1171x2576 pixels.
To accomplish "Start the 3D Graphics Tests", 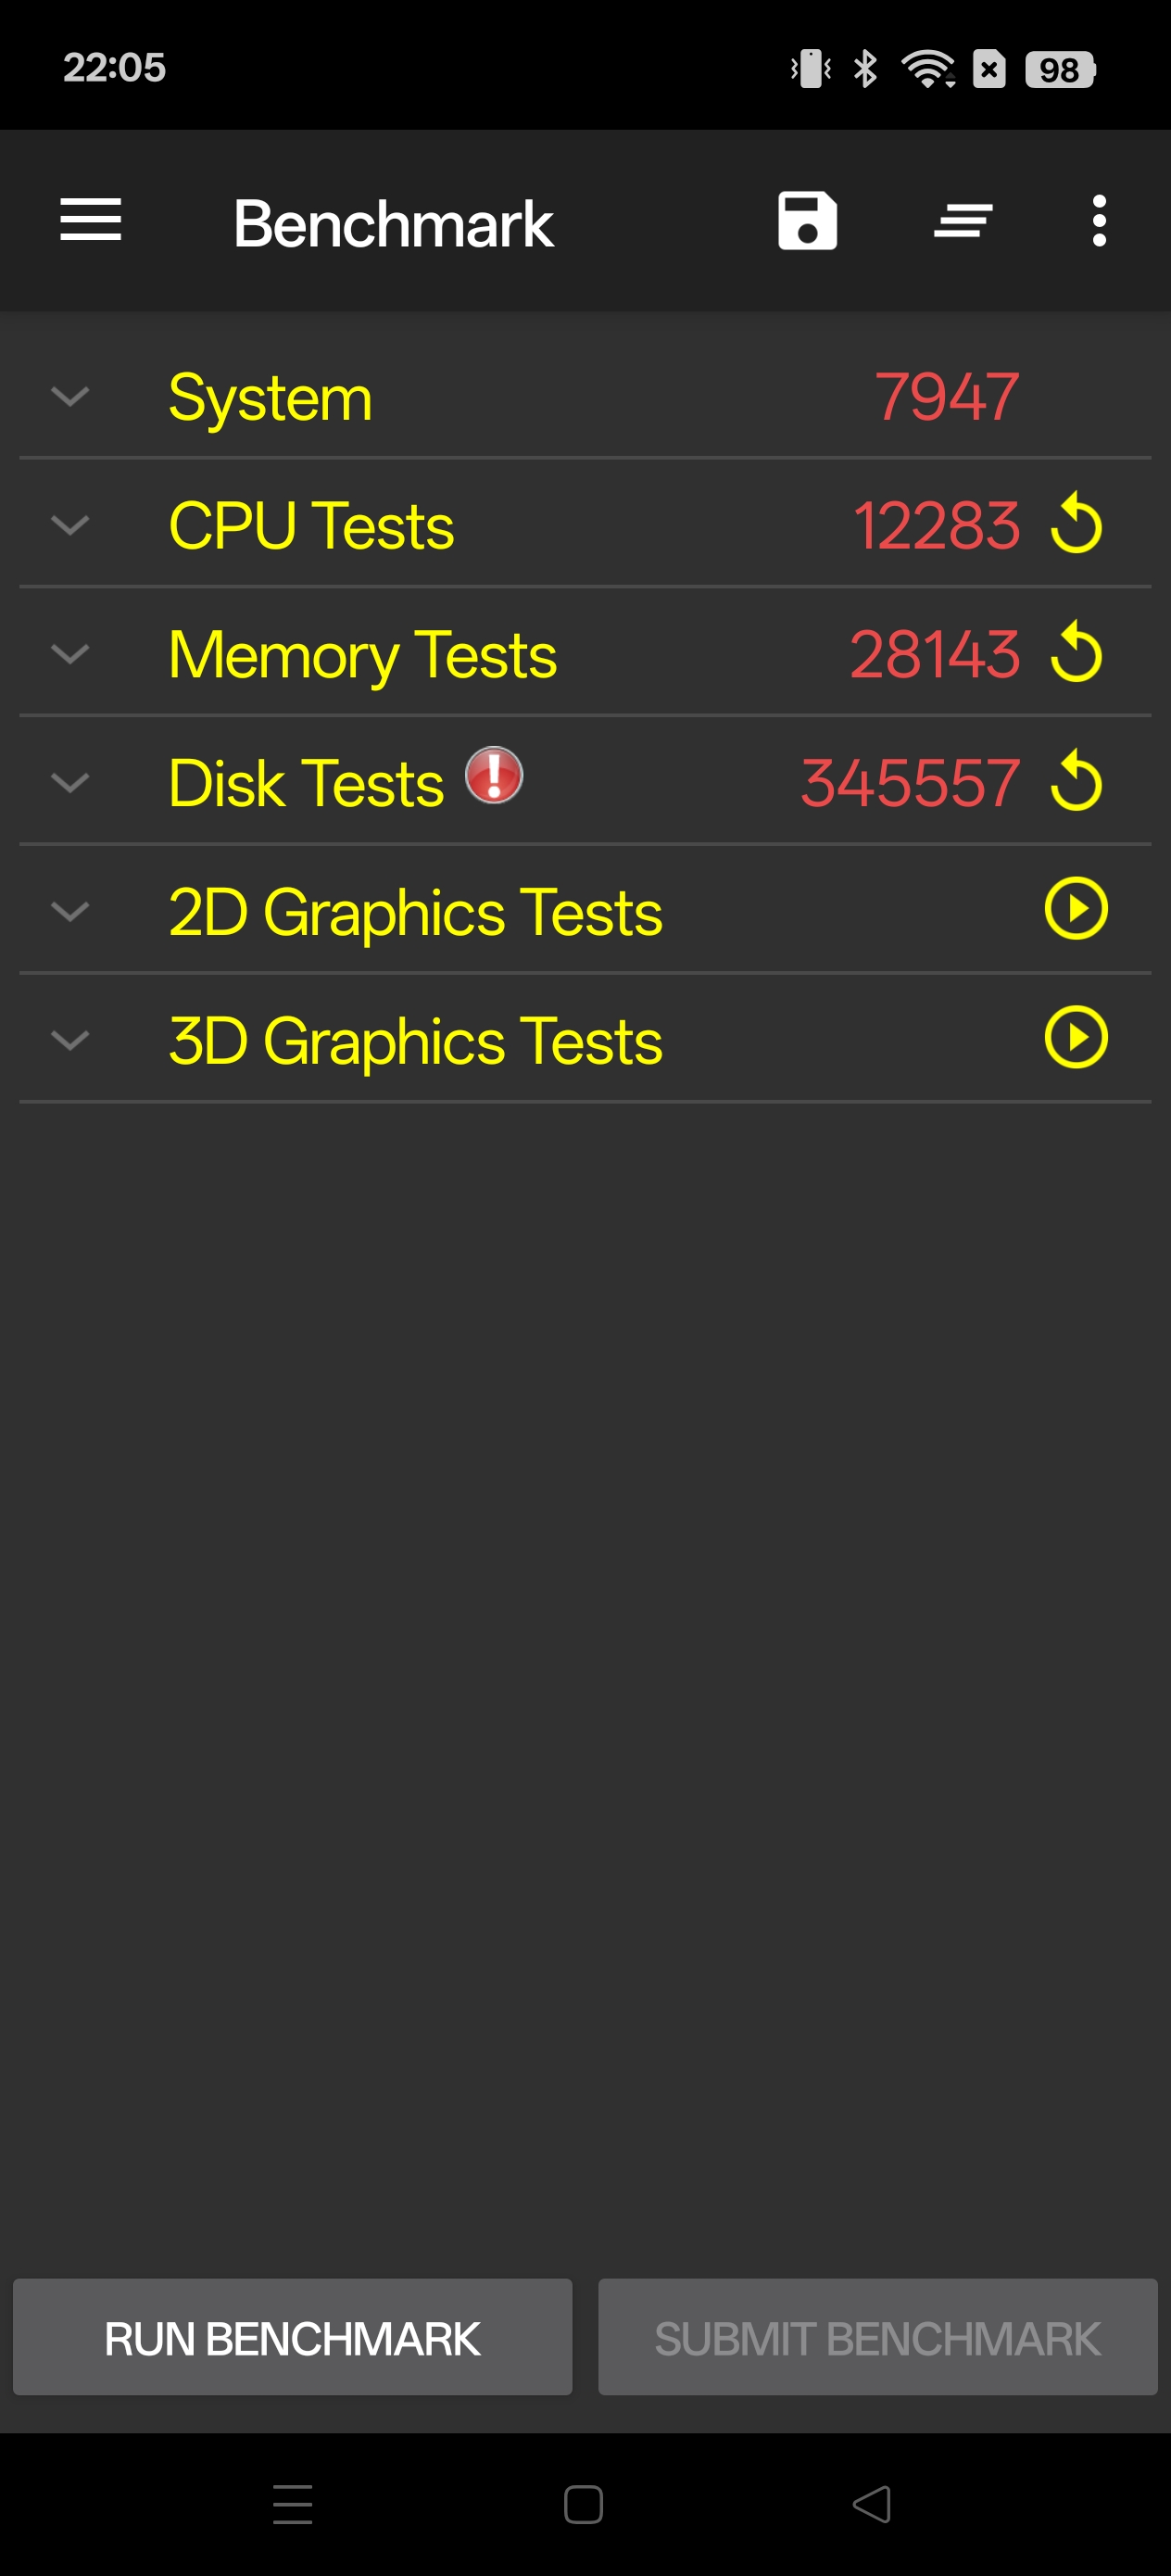I will point(1076,1038).
